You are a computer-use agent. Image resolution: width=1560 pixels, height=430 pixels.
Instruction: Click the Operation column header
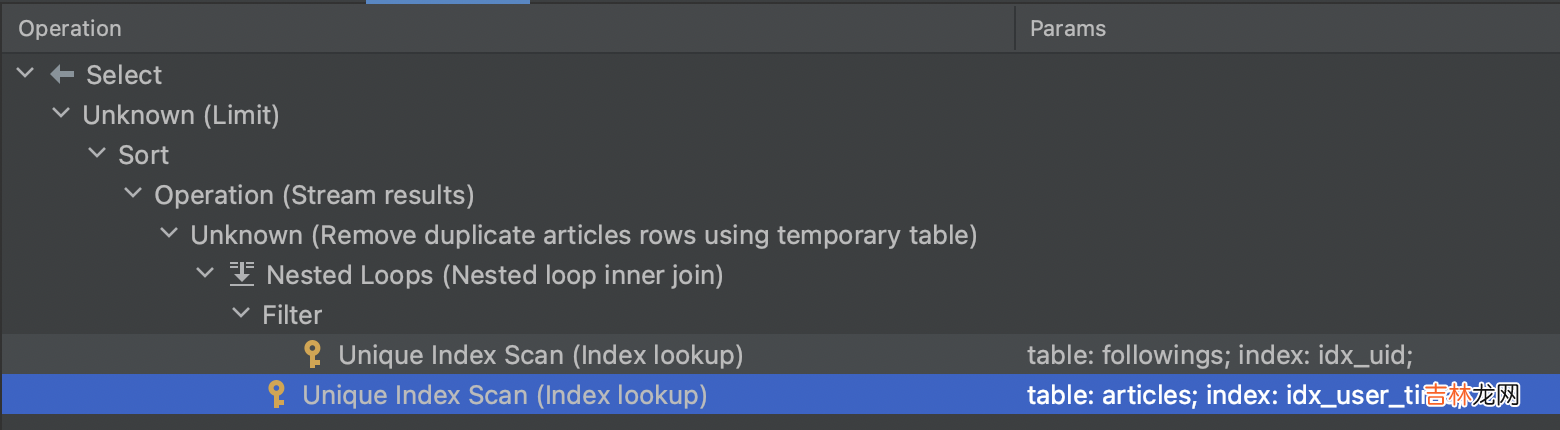click(70, 29)
